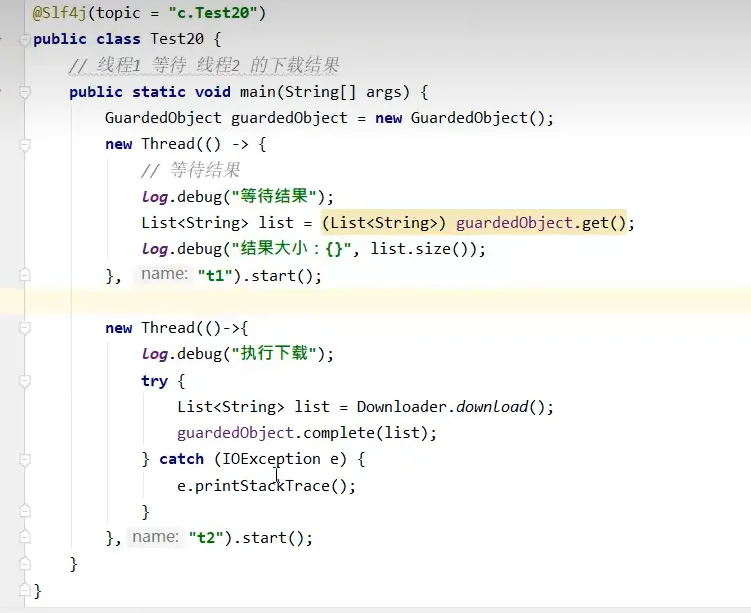Collapse the Test20 class fold marker
This screenshot has width=751, height=613.
point(24,40)
